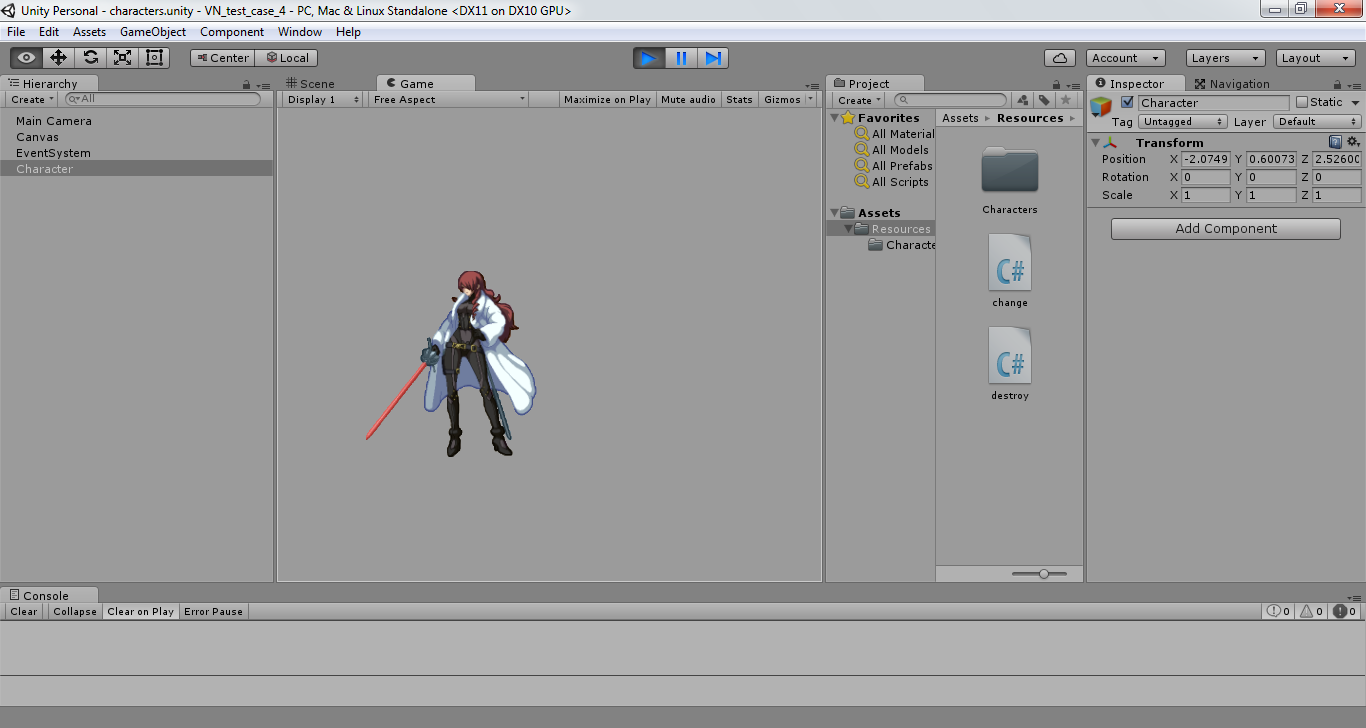Click the Console Clear button

[x=24, y=611]
